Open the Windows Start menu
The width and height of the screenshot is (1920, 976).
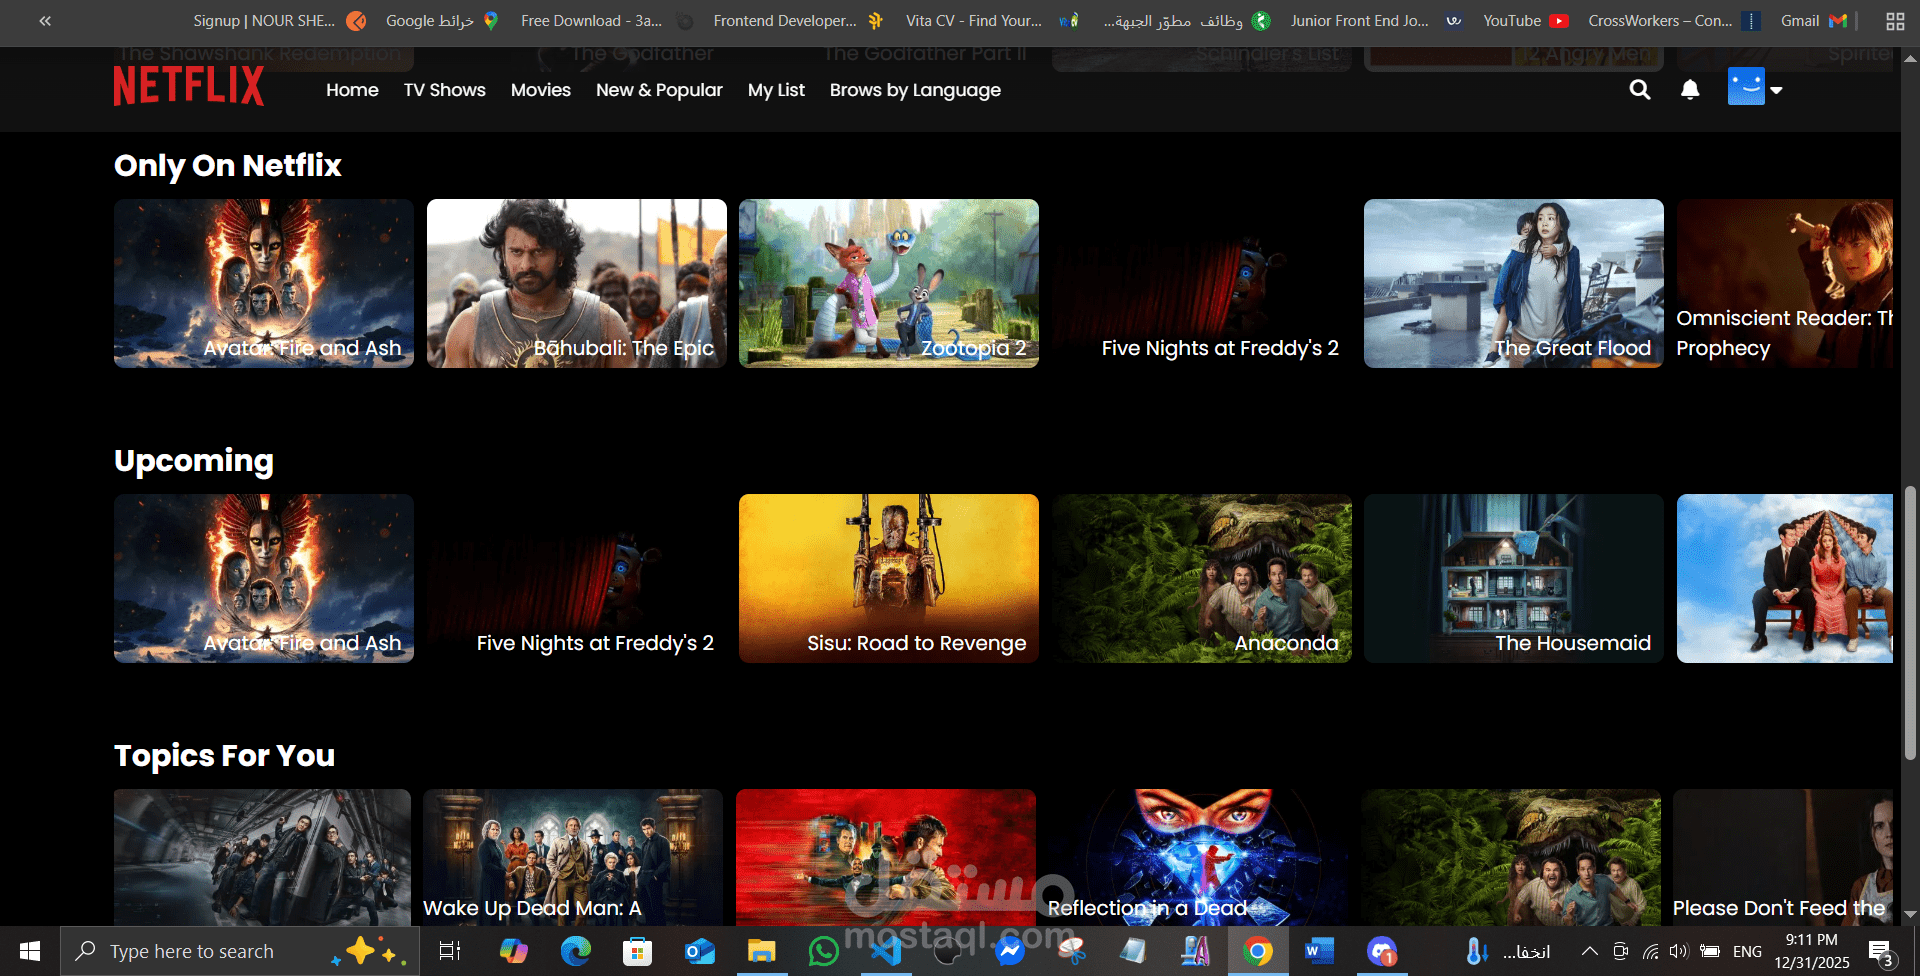[x=30, y=951]
